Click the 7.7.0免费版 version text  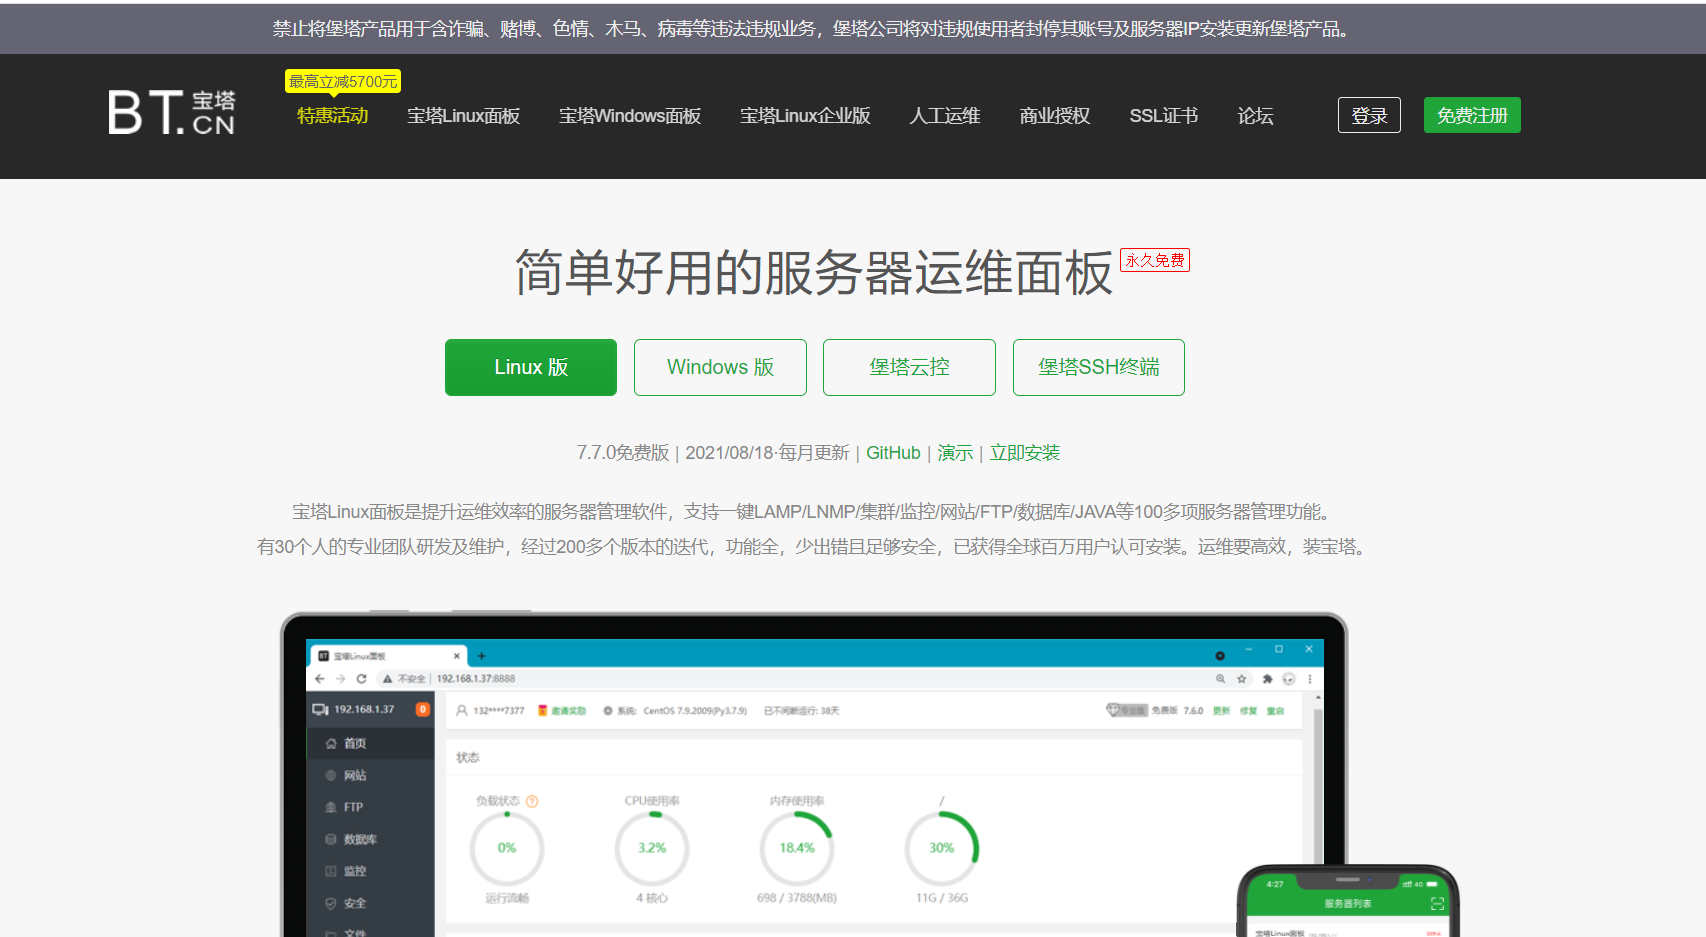pyautogui.click(x=622, y=453)
